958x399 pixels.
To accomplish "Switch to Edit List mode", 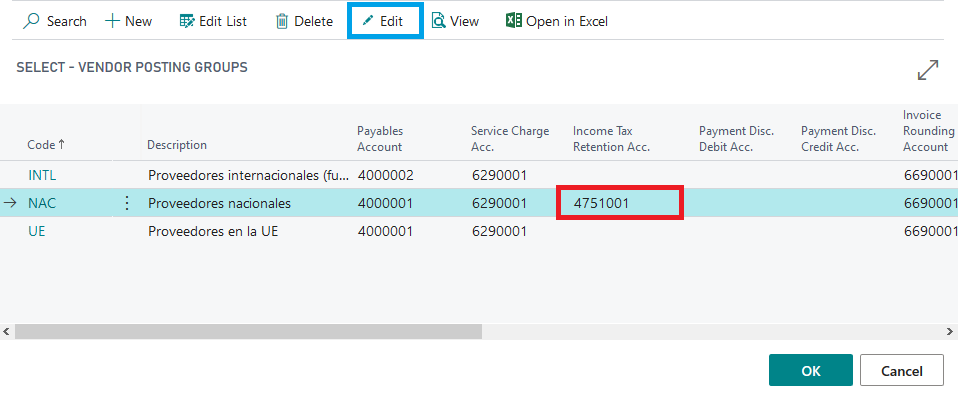I will coord(223,21).
